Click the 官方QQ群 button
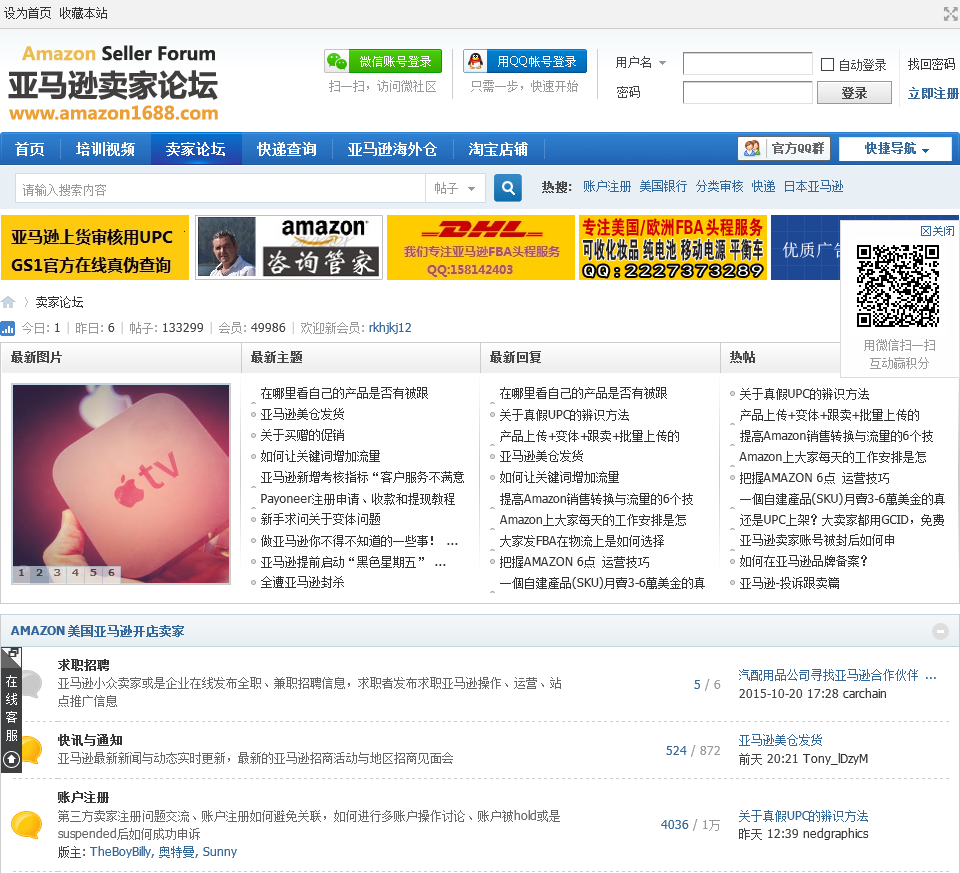 pyautogui.click(x=784, y=148)
